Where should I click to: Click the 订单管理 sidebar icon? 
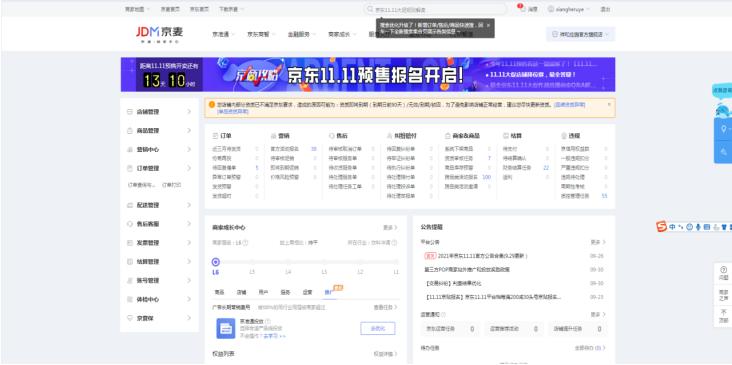[x=130, y=168]
